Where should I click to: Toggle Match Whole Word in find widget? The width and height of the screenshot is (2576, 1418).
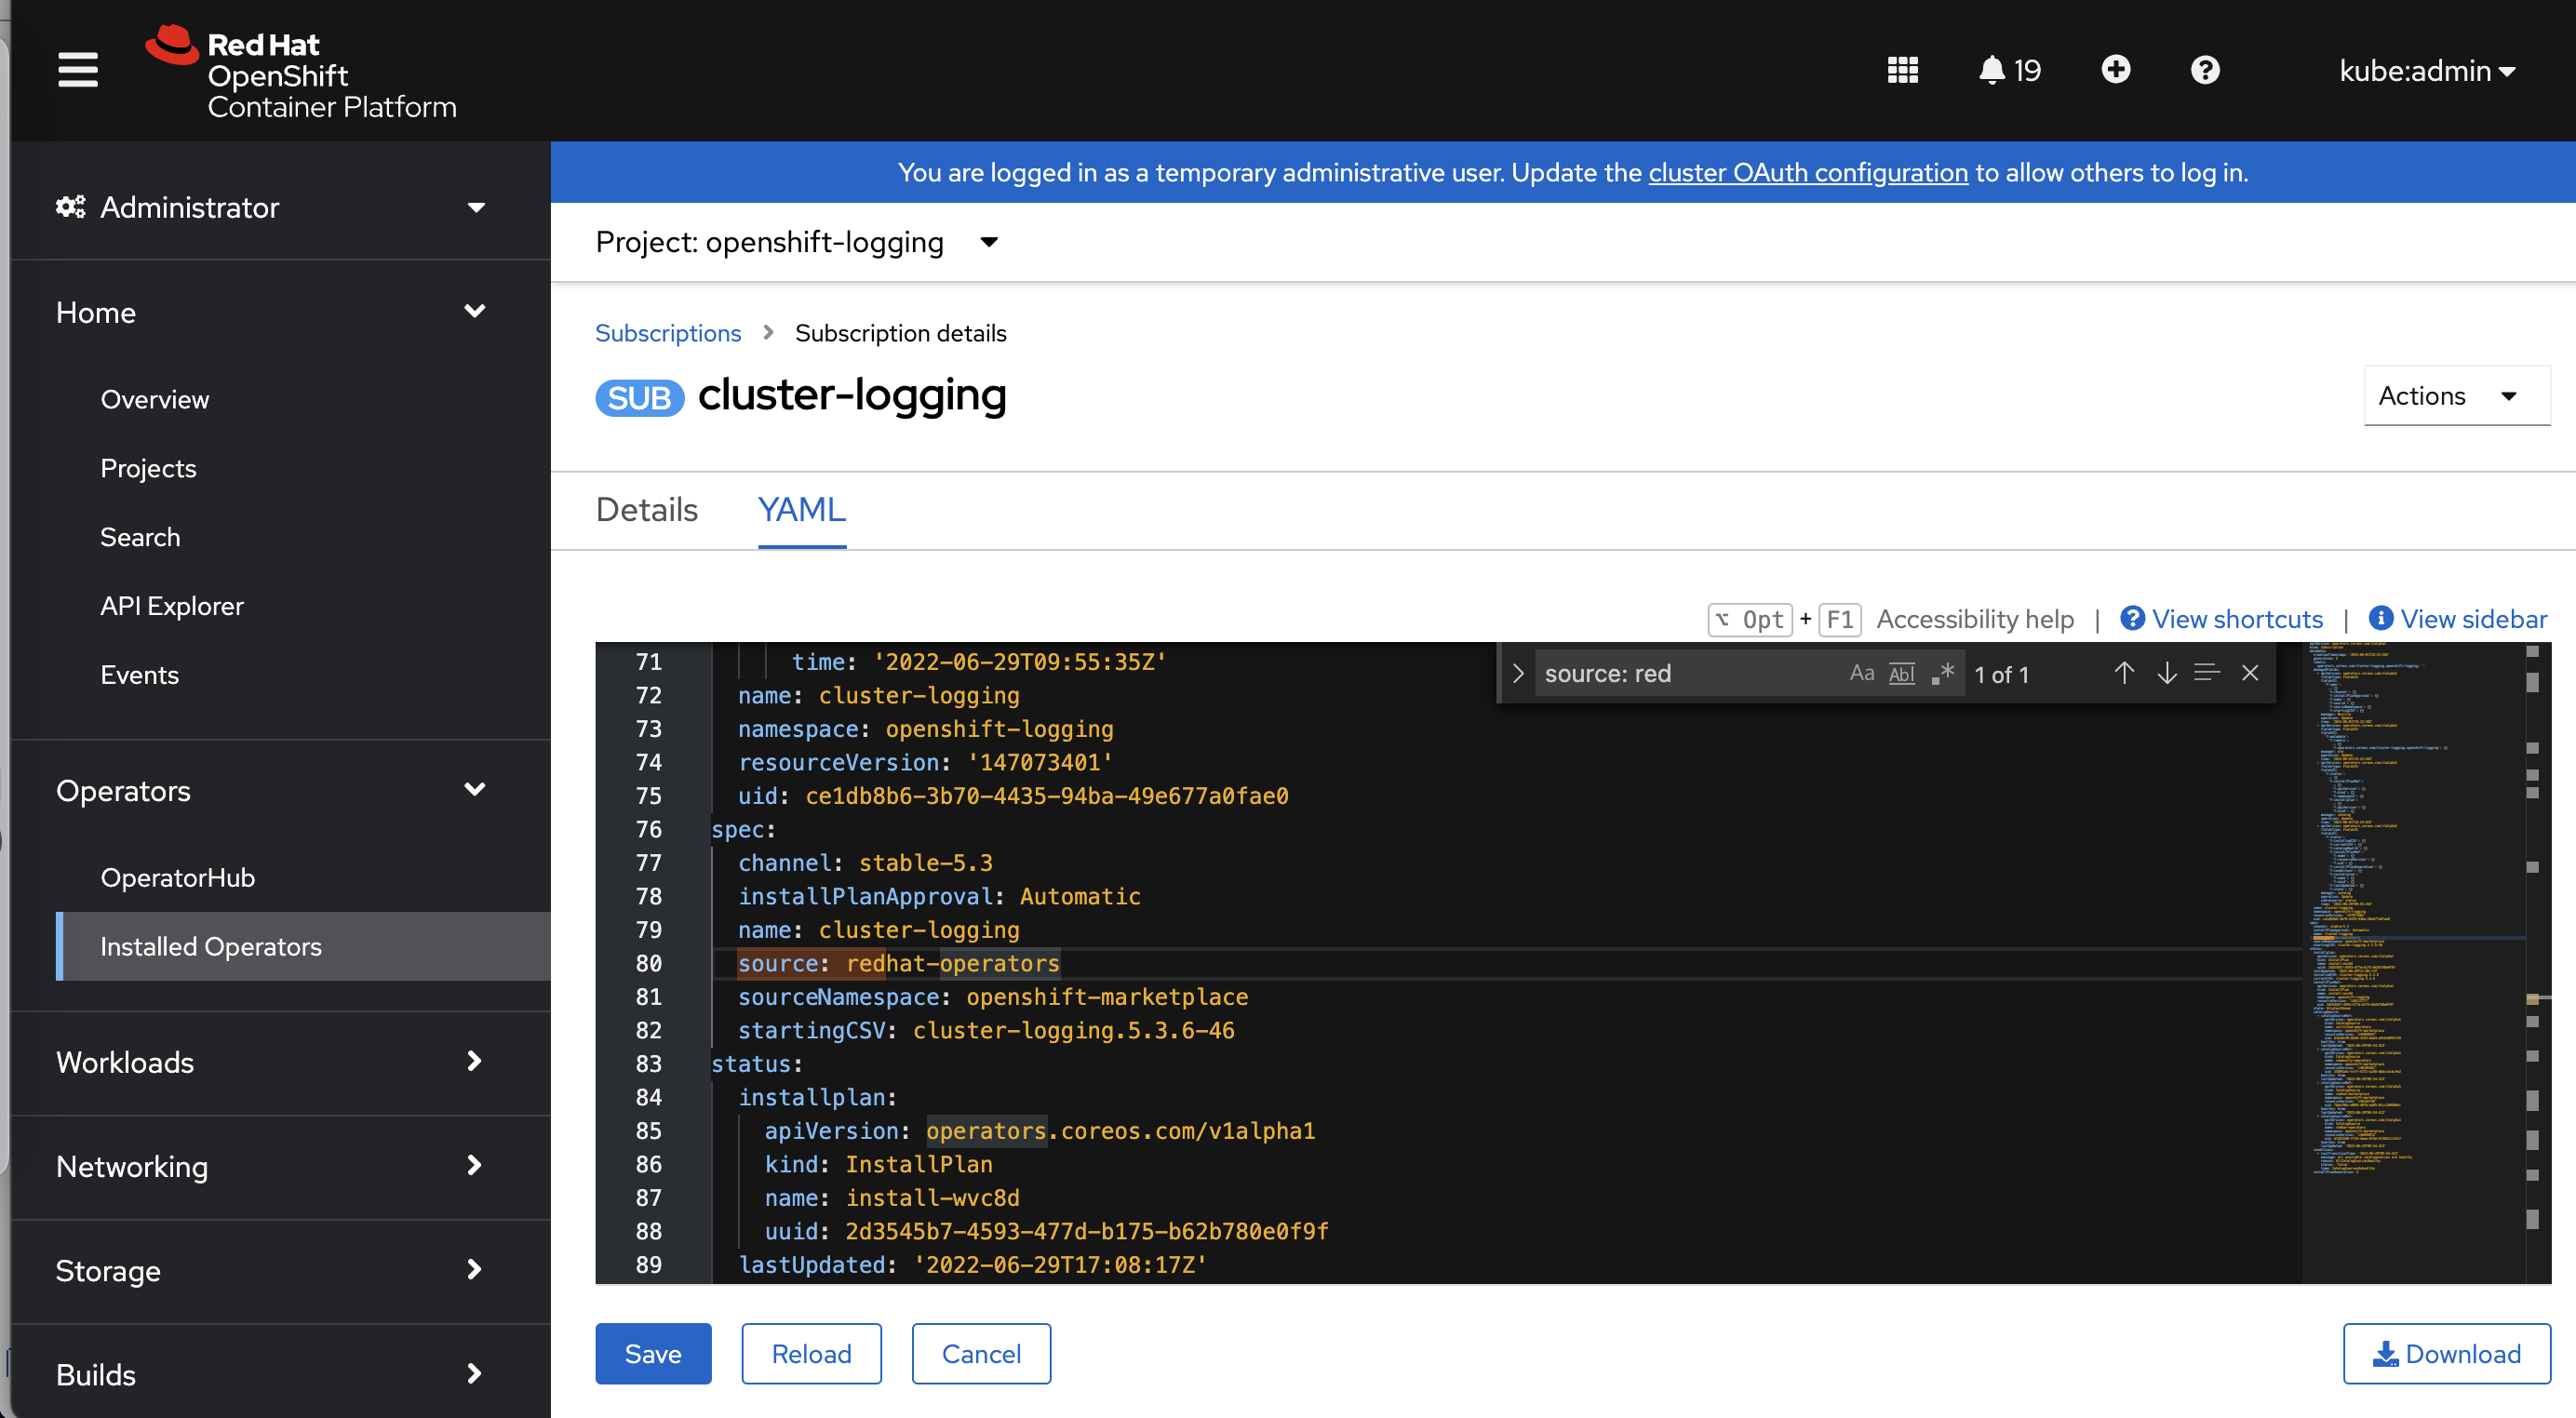[1901, 673]
